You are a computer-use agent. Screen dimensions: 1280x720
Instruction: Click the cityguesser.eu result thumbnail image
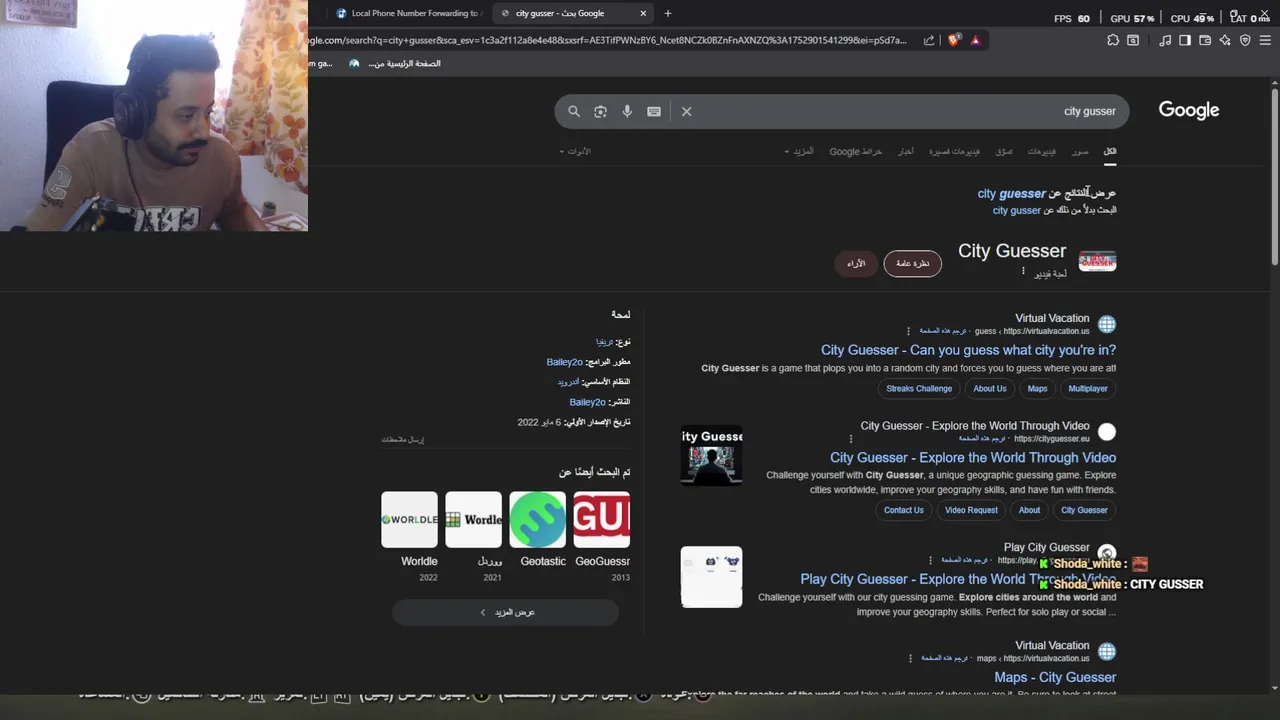pos(711,456)
